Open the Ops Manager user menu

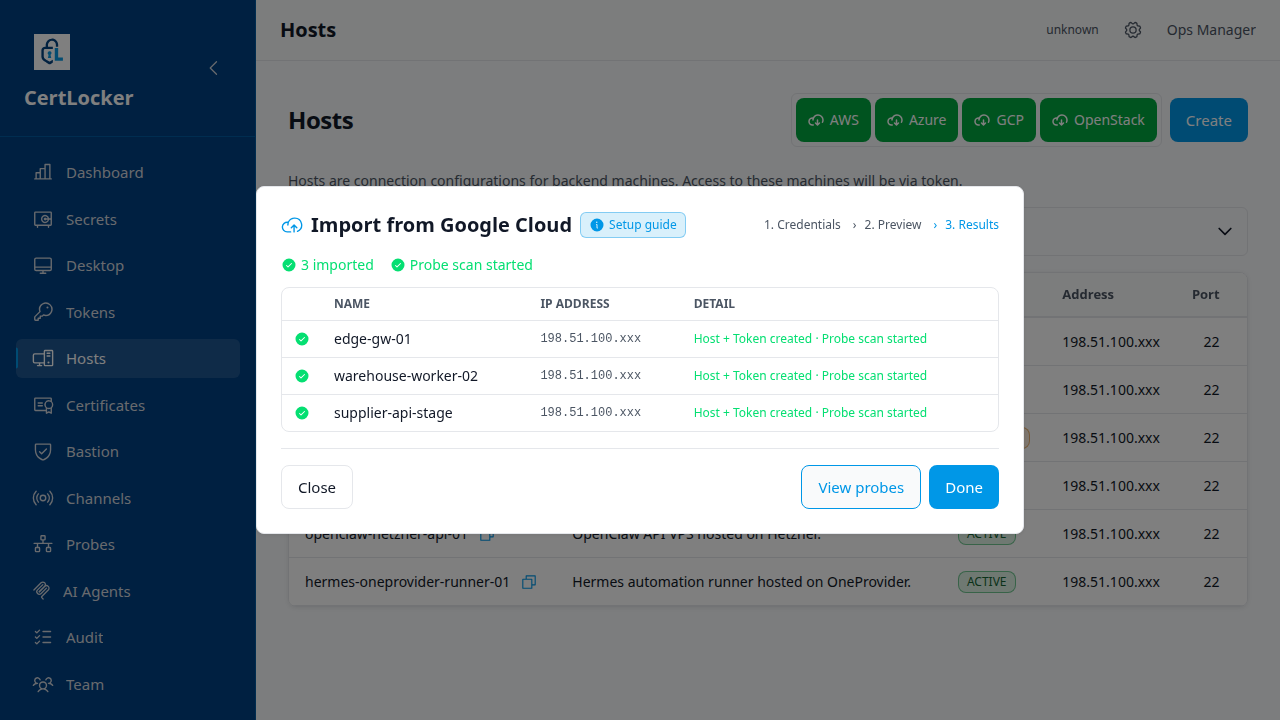1211,30
